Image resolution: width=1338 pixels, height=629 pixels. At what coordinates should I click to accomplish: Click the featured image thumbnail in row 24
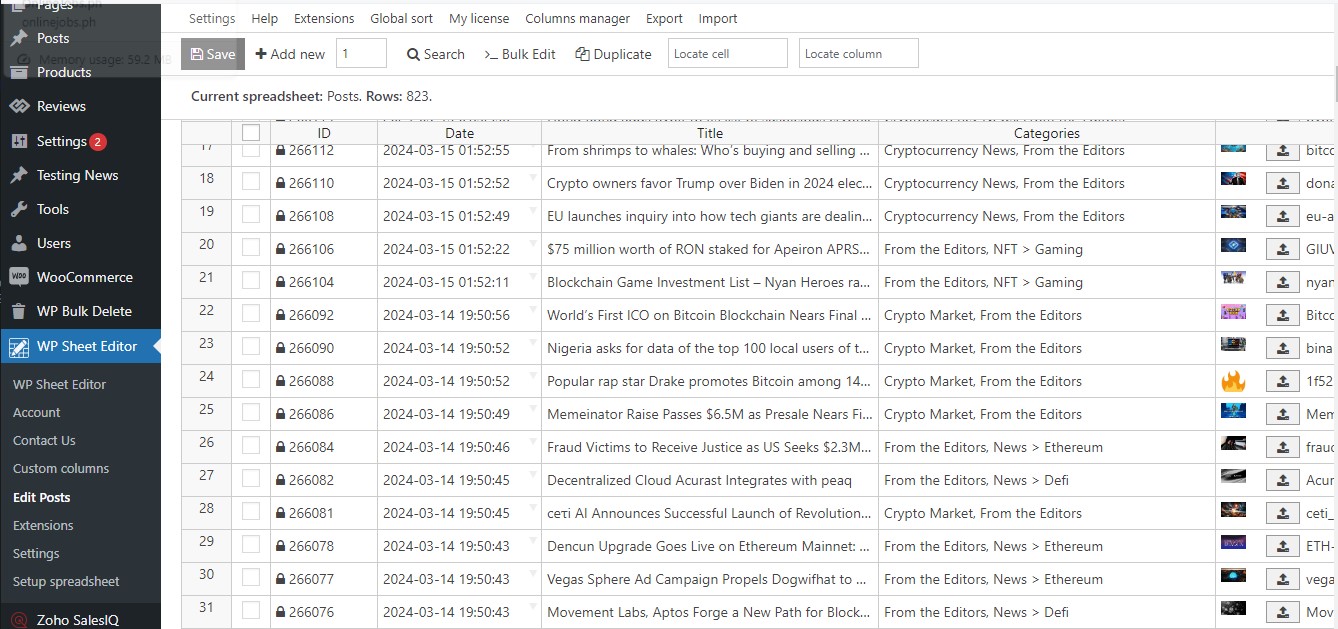coord(1233,381)
